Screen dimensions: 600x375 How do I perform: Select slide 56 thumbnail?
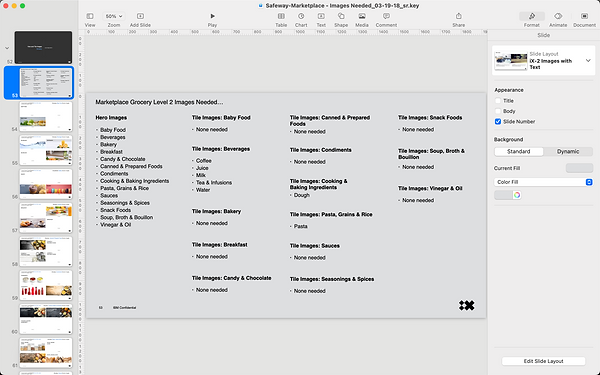pyautogui.click(x=45, y=184)
